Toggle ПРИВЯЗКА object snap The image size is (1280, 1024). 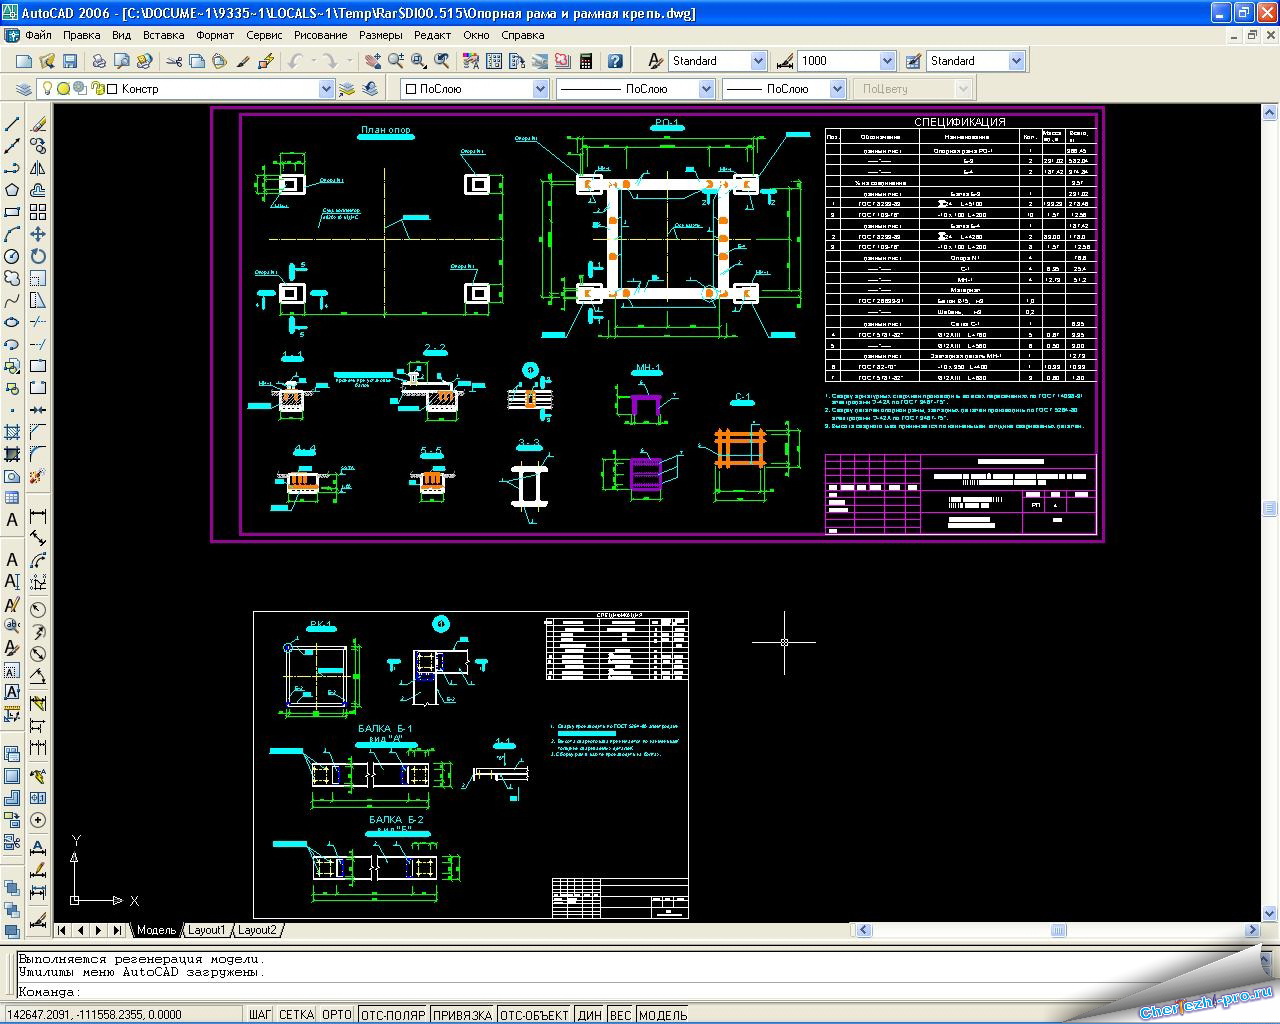462,1014
